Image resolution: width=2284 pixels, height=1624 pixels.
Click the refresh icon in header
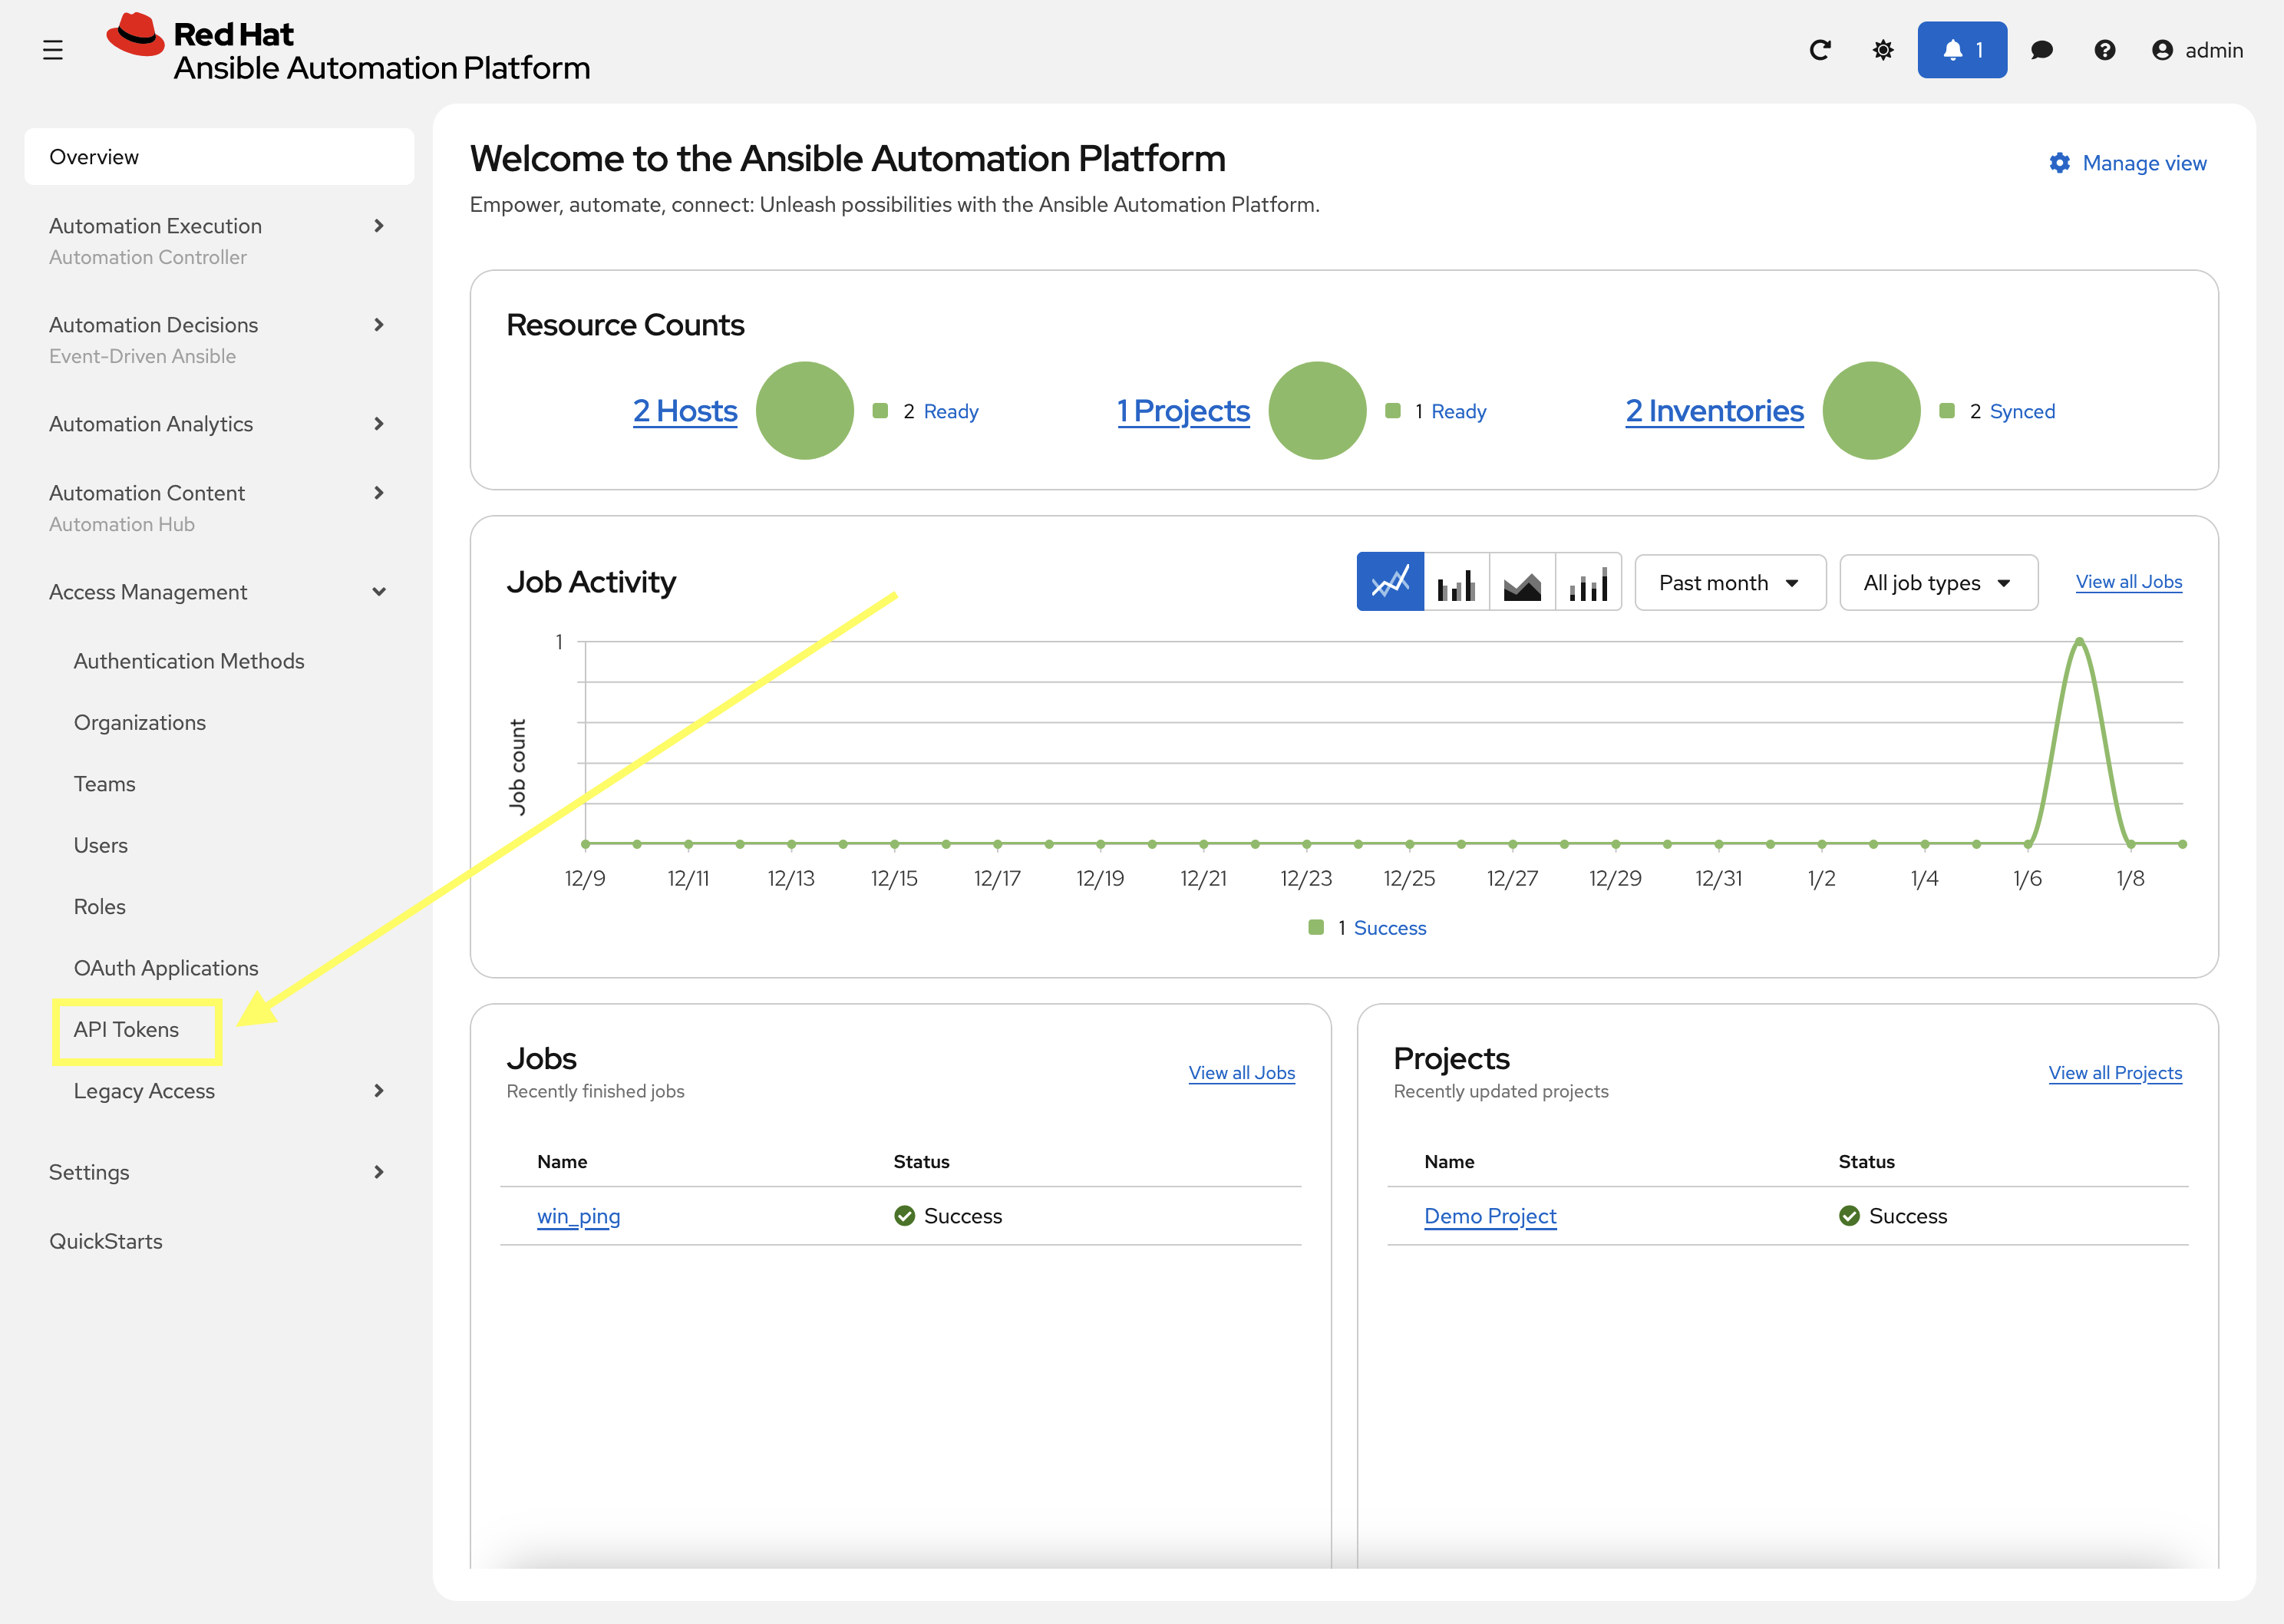(1820, 50)
